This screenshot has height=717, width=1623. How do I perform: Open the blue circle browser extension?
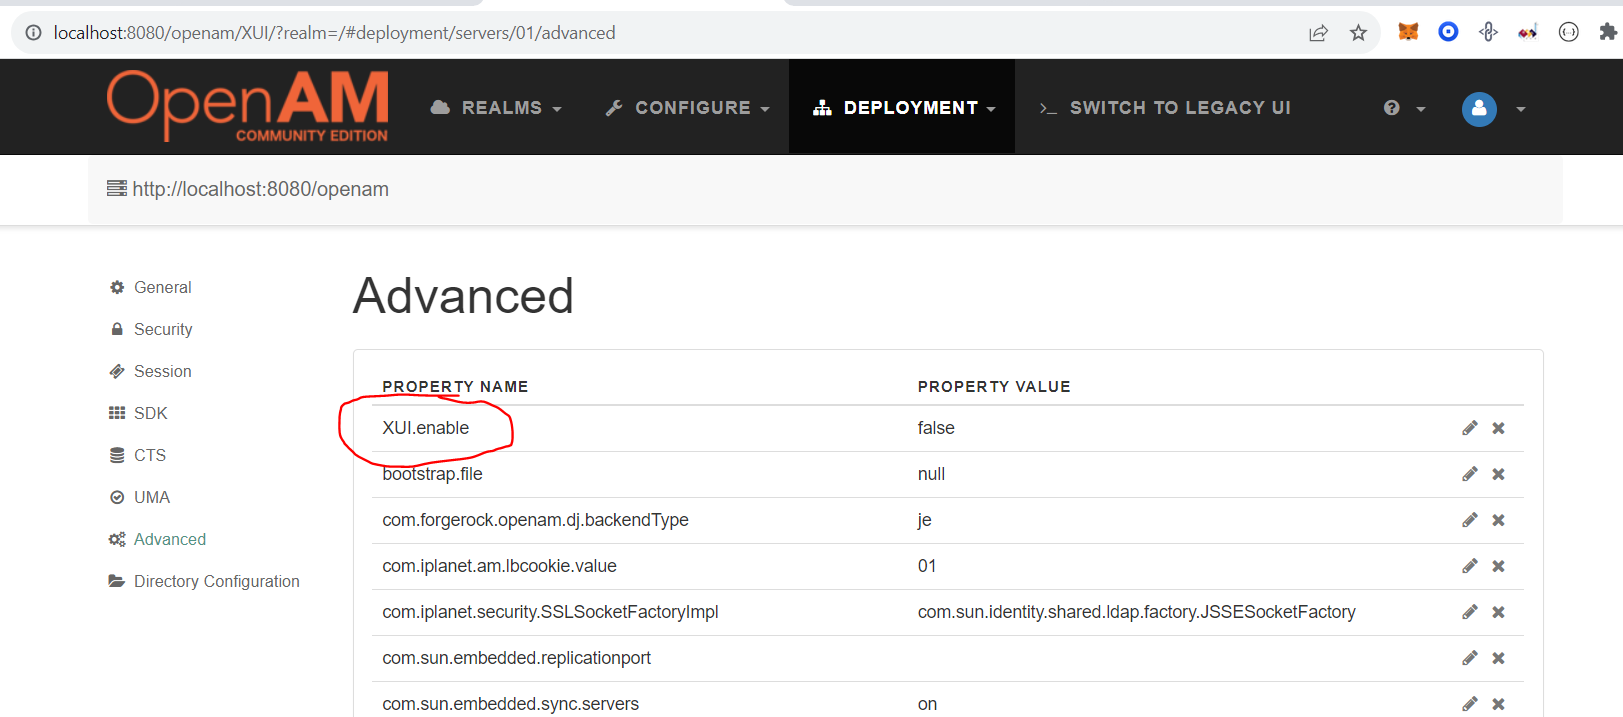click(1448, 32)
